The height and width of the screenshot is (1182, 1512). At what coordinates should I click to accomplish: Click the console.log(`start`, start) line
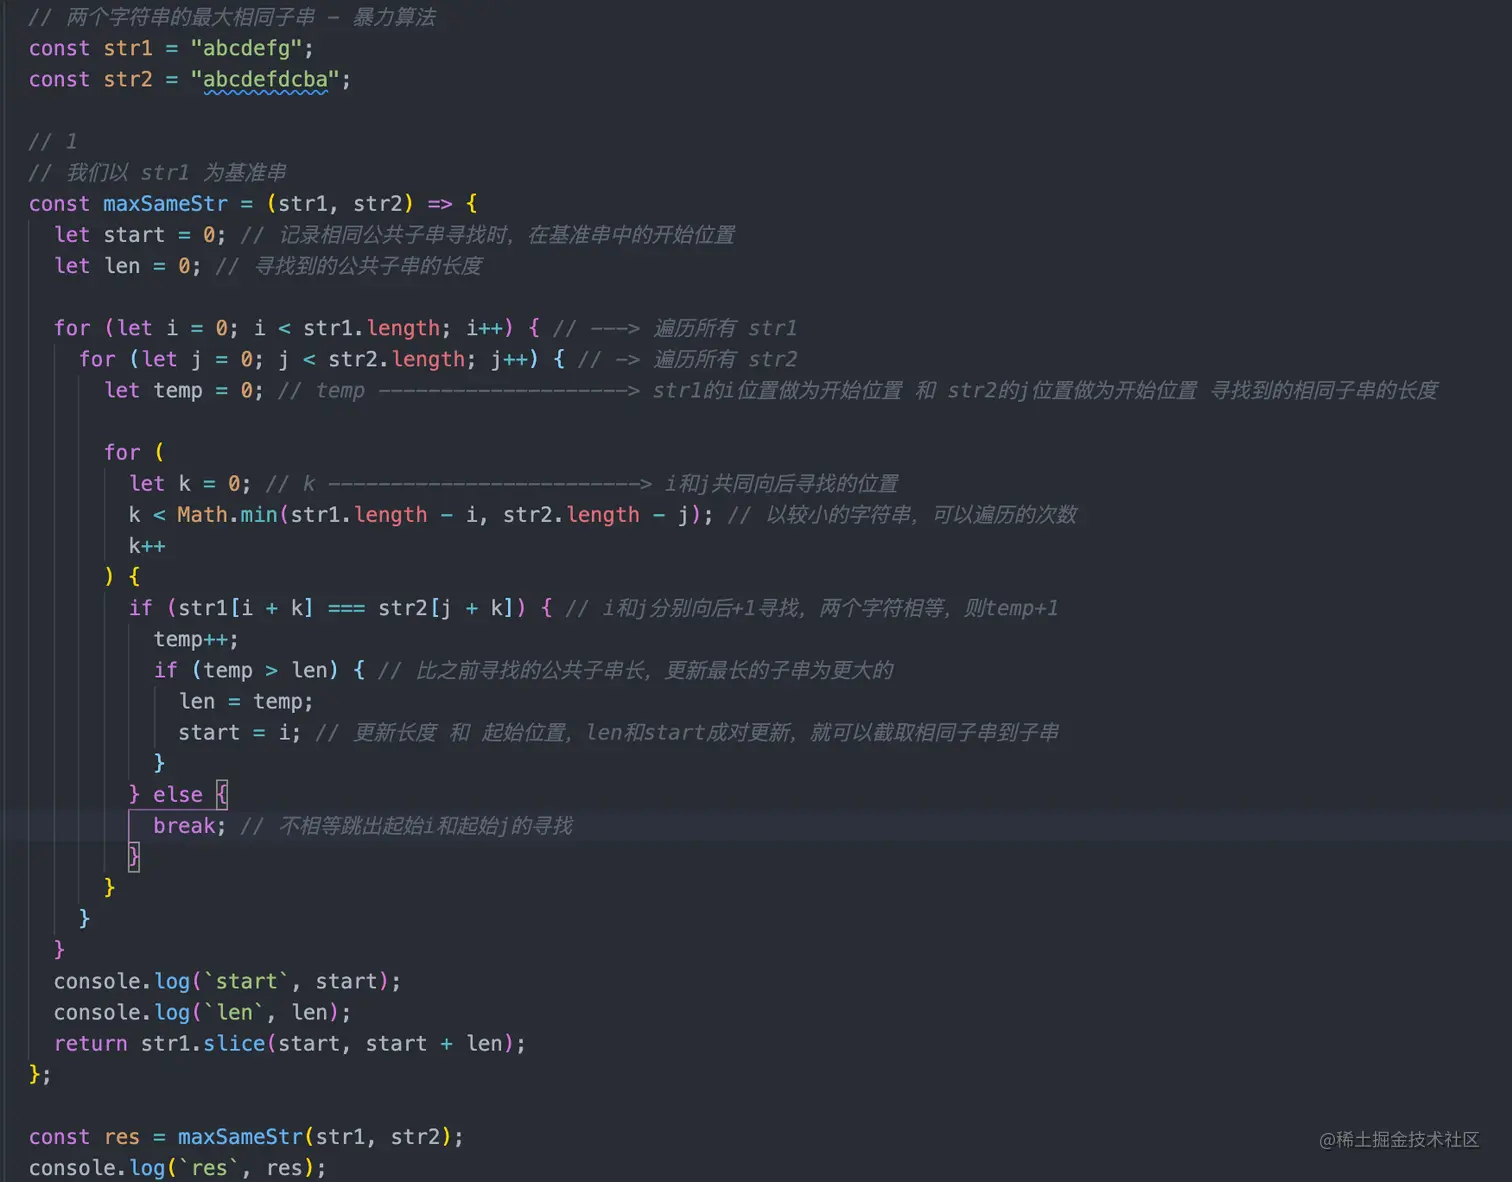point(227,982)
